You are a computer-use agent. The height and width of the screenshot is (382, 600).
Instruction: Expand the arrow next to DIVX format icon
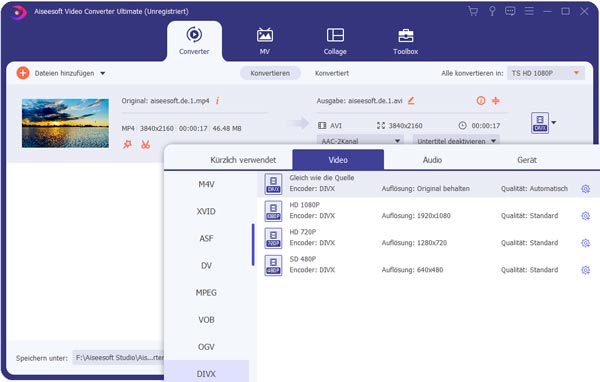click(x=554, y=123)
